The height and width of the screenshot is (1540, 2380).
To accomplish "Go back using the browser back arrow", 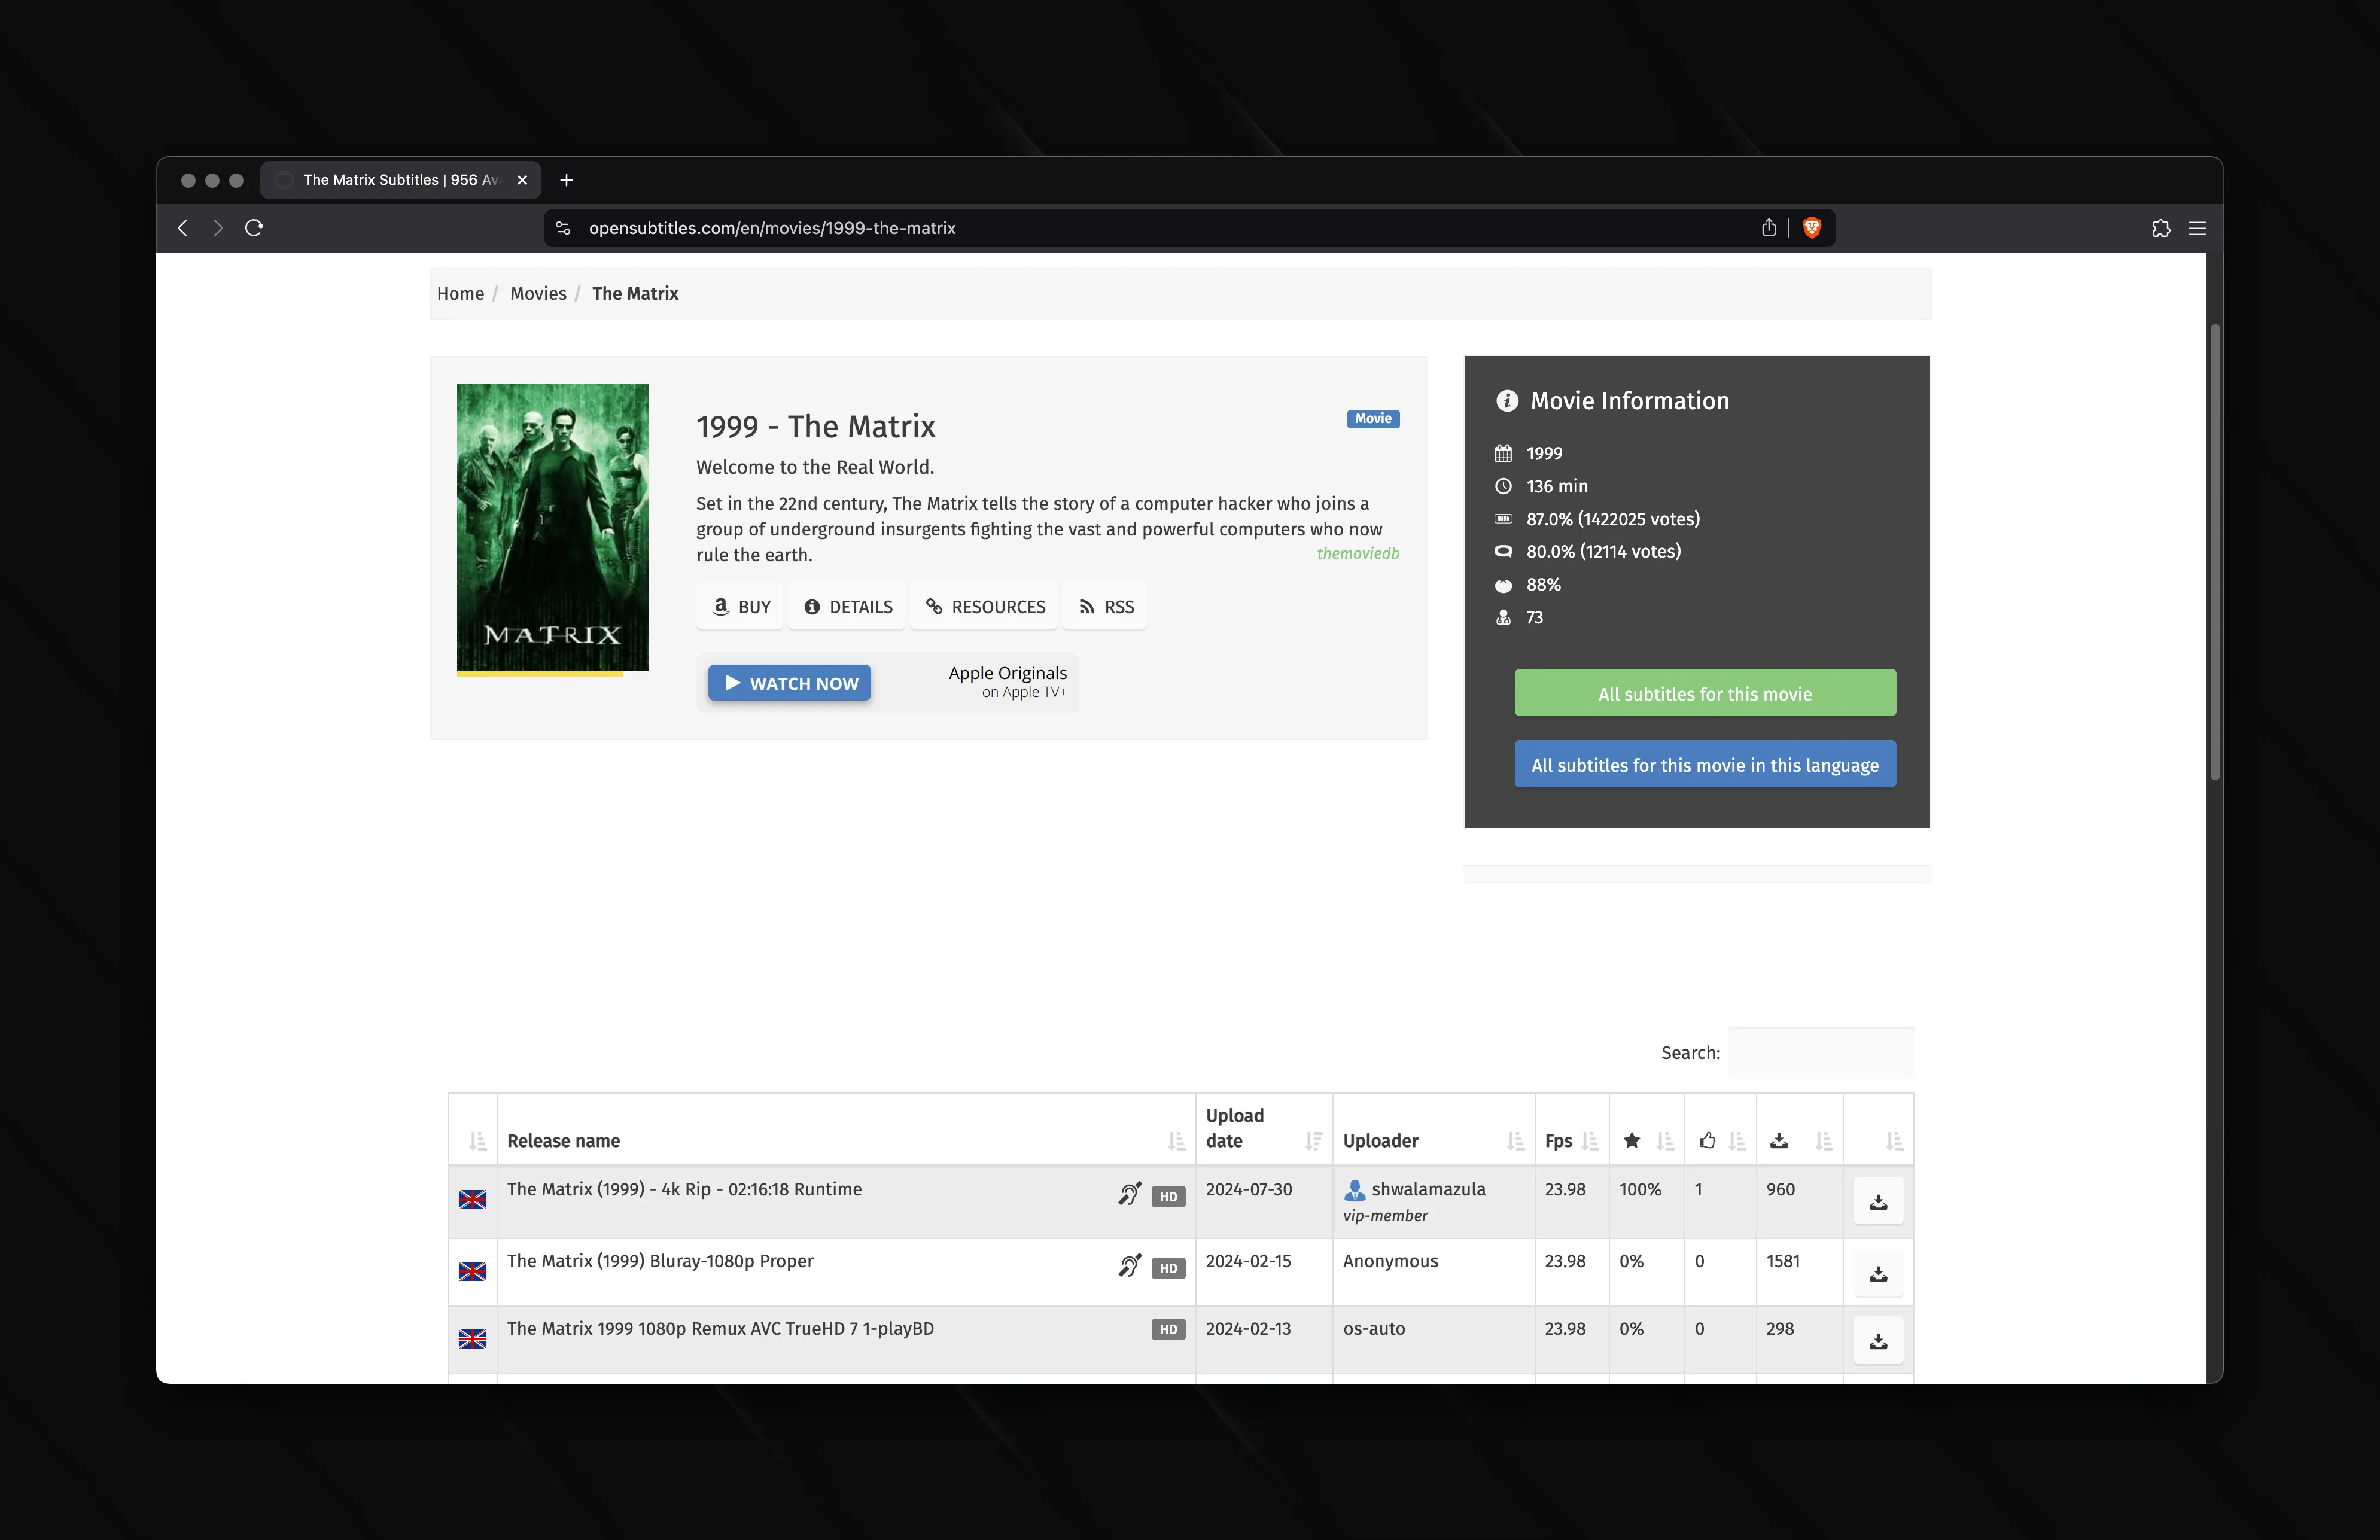I will pyautogui.click(x=182, y=228).
